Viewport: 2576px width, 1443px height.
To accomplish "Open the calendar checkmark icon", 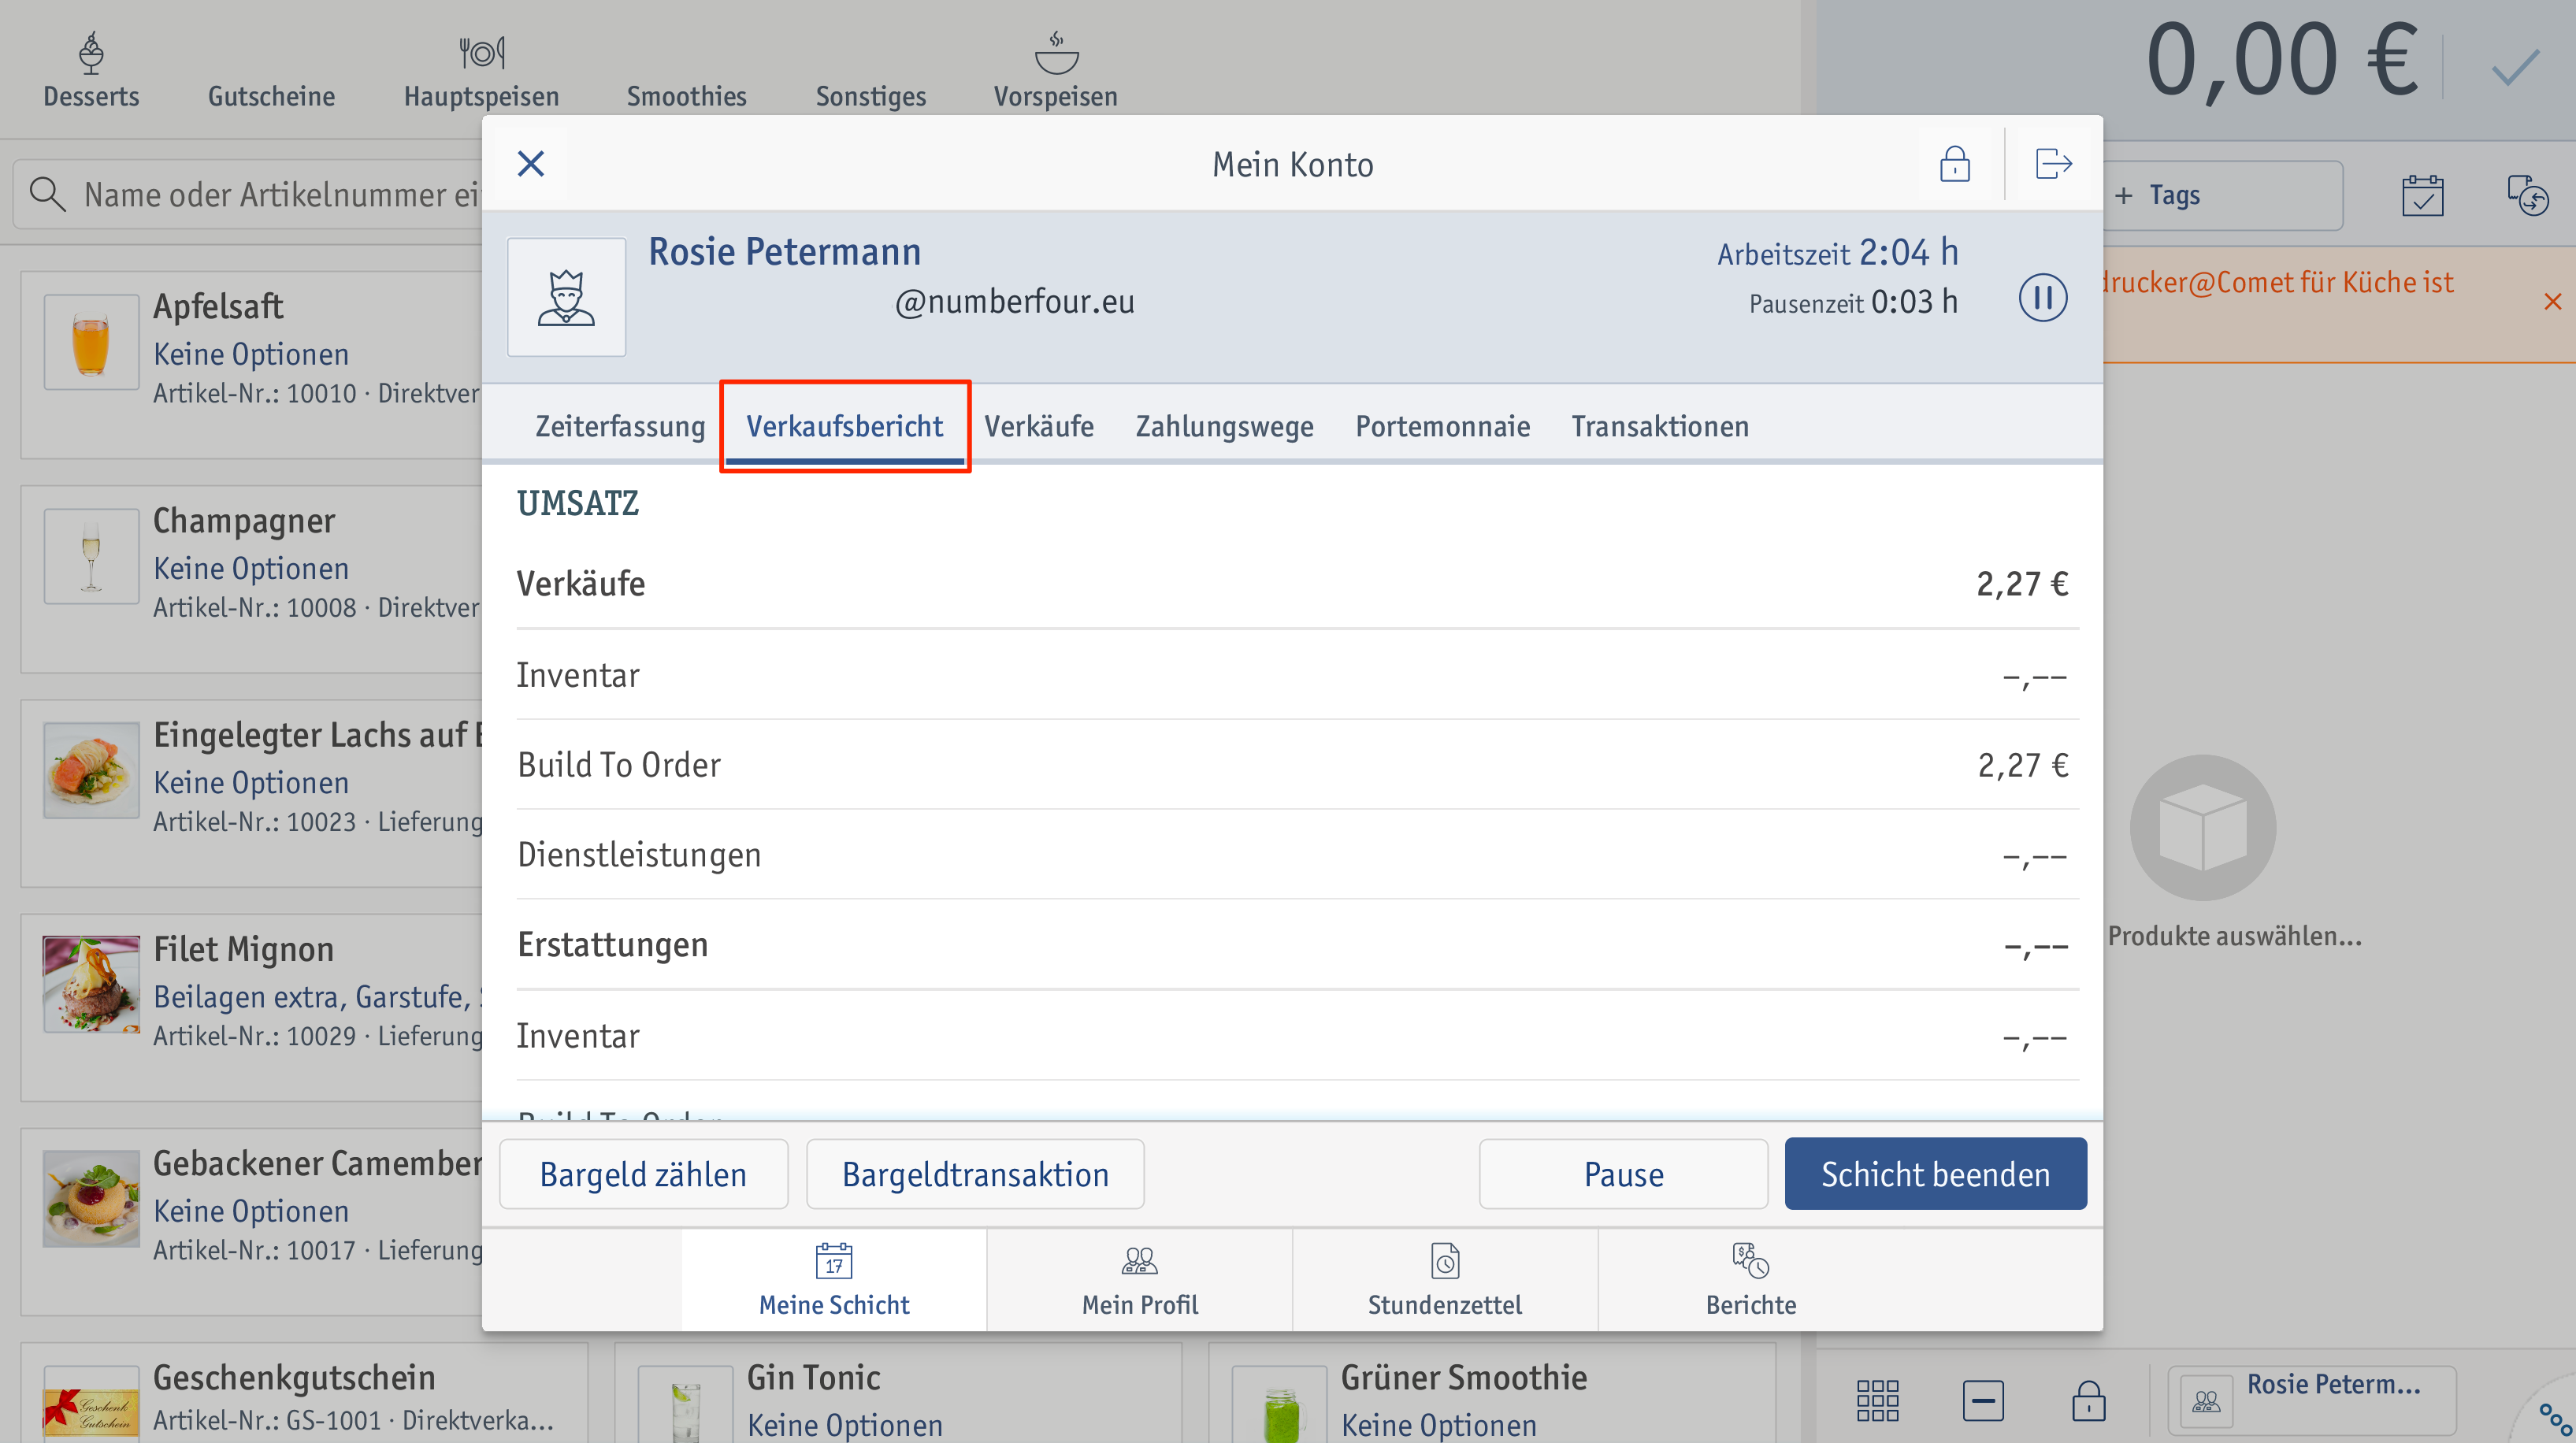I will click(x=2422, y=195).
